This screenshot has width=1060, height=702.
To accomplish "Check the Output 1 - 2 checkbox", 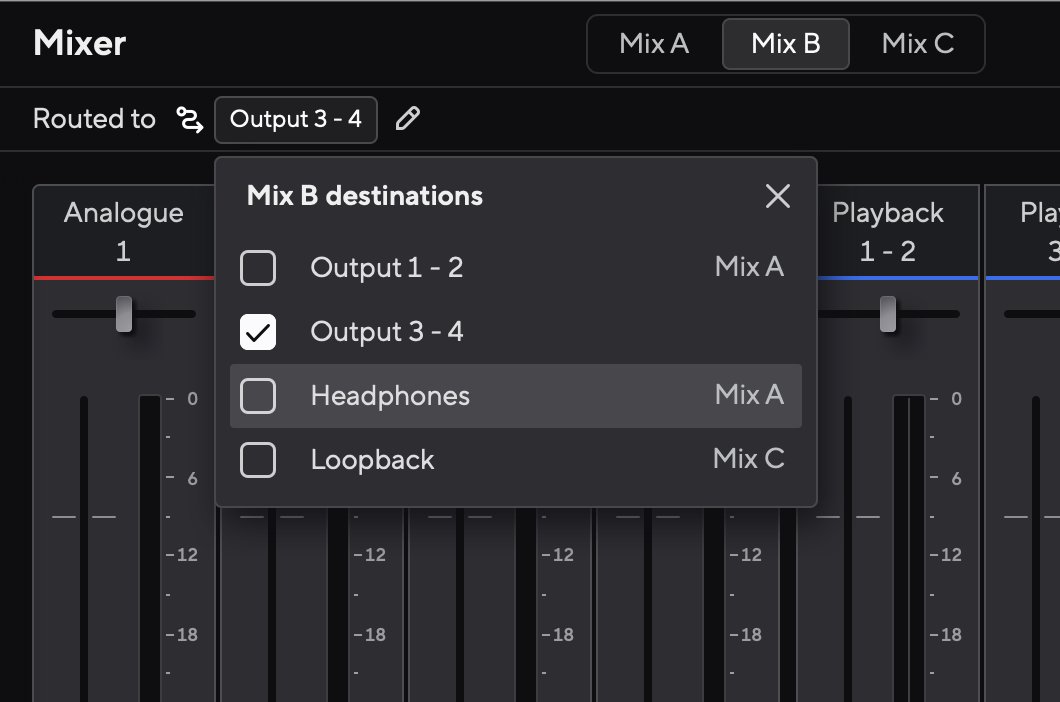I will [x=258, y=268].
